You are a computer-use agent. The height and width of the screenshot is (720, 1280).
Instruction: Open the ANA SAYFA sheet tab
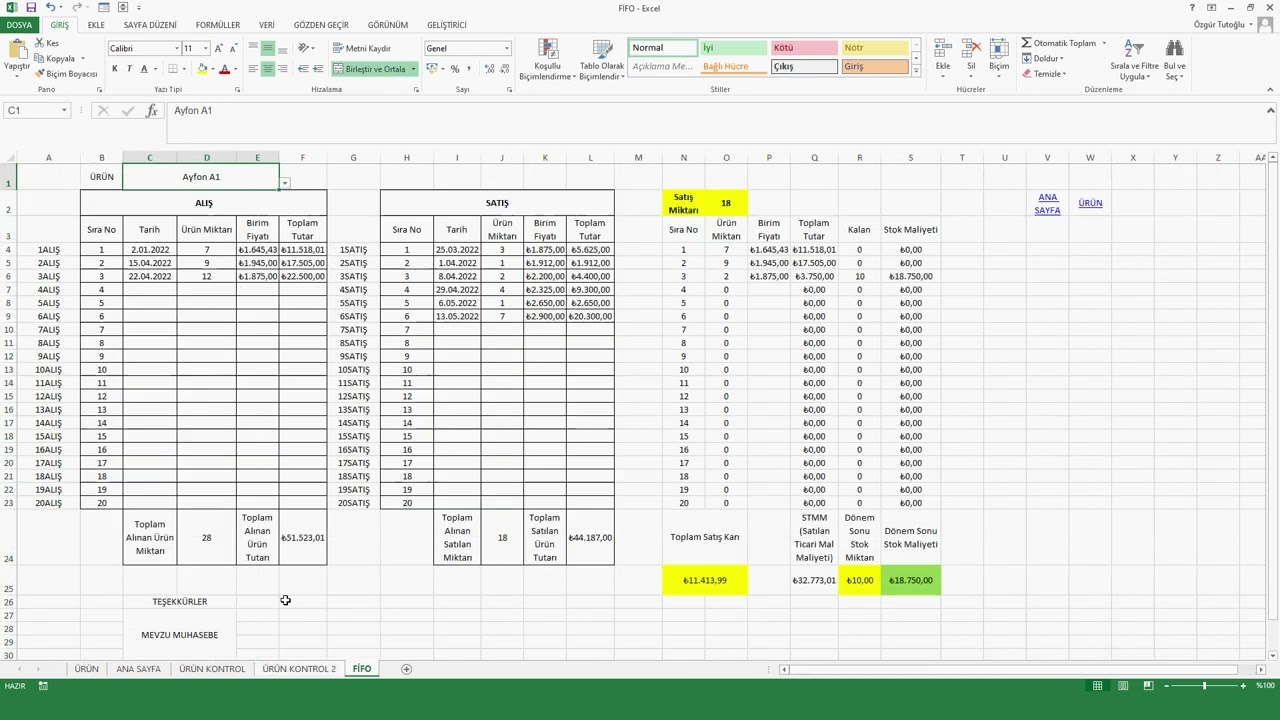coord(138,669)
